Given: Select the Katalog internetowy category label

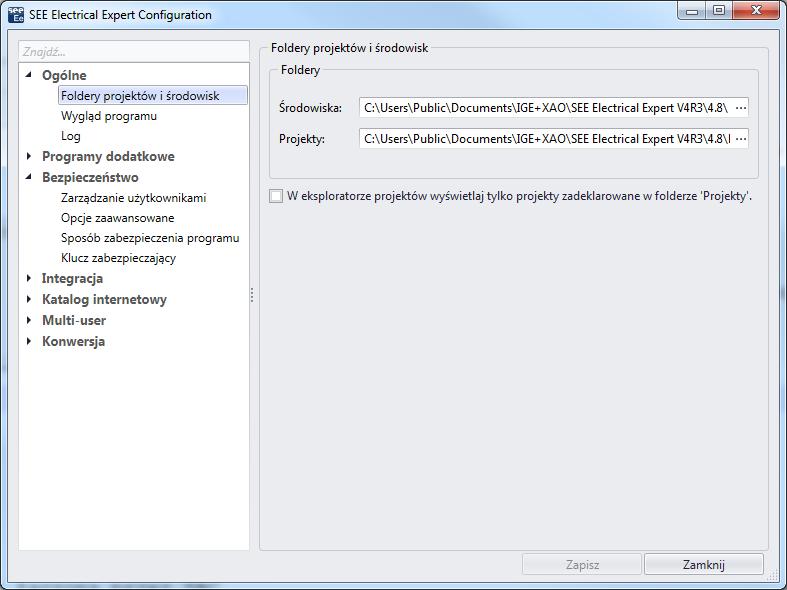Looking at the screenshot, I should point(104,300).
